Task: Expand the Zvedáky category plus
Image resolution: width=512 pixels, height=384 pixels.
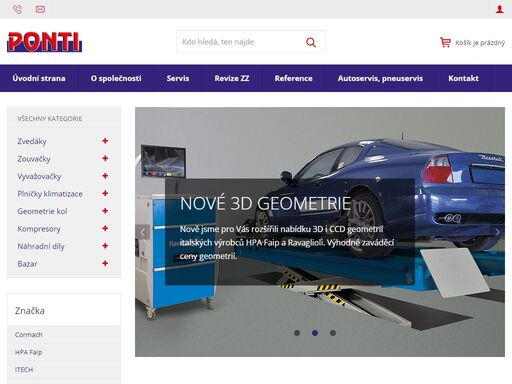Action: point(105,141)
